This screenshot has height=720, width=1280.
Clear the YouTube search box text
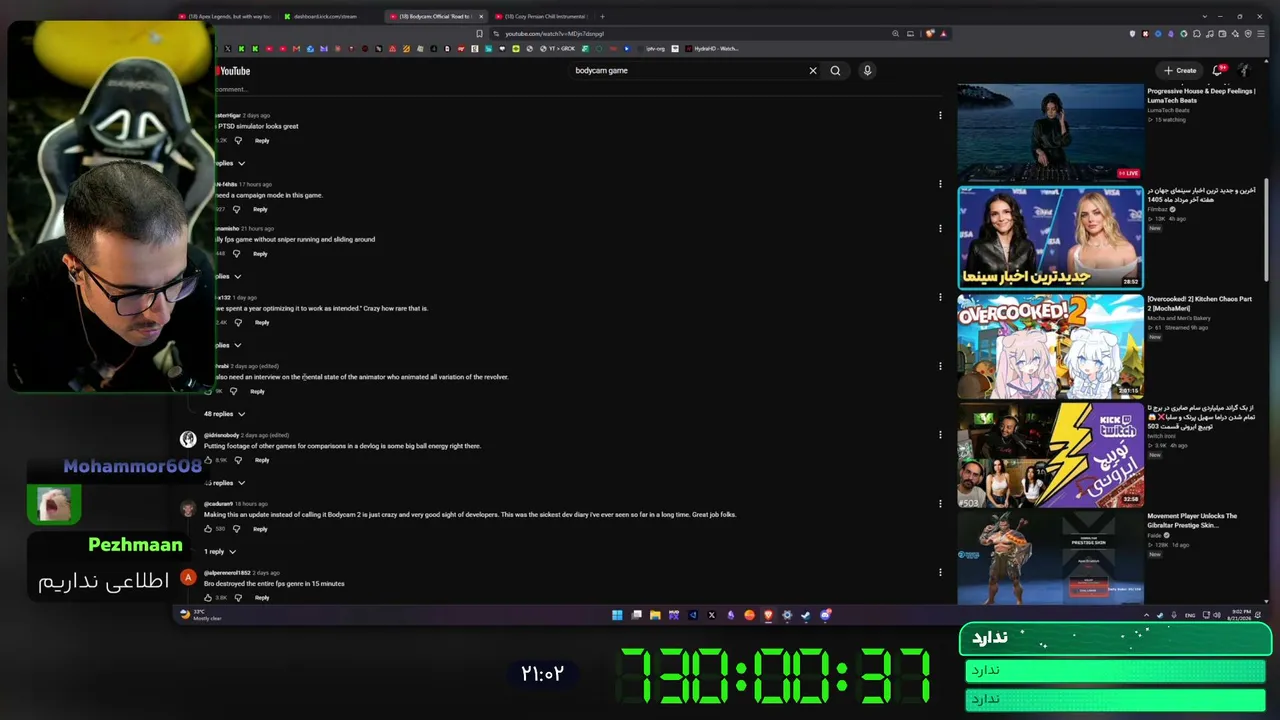pos(813,71)
